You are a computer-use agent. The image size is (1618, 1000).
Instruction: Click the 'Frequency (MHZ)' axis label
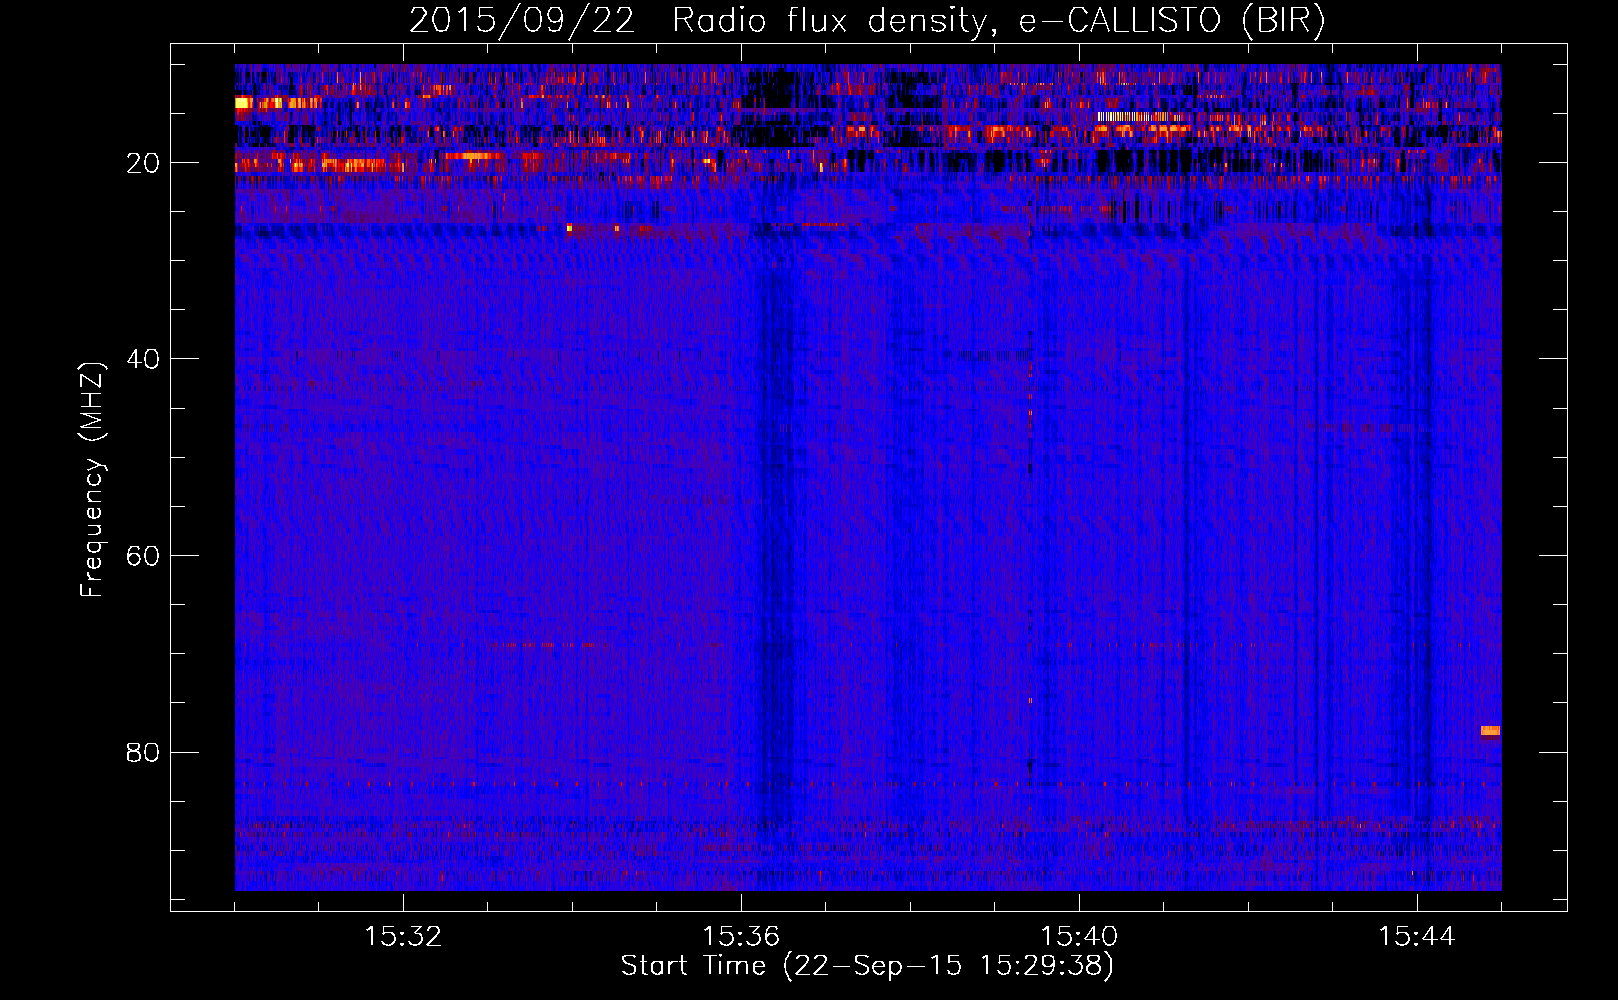[x=92, y=480]
